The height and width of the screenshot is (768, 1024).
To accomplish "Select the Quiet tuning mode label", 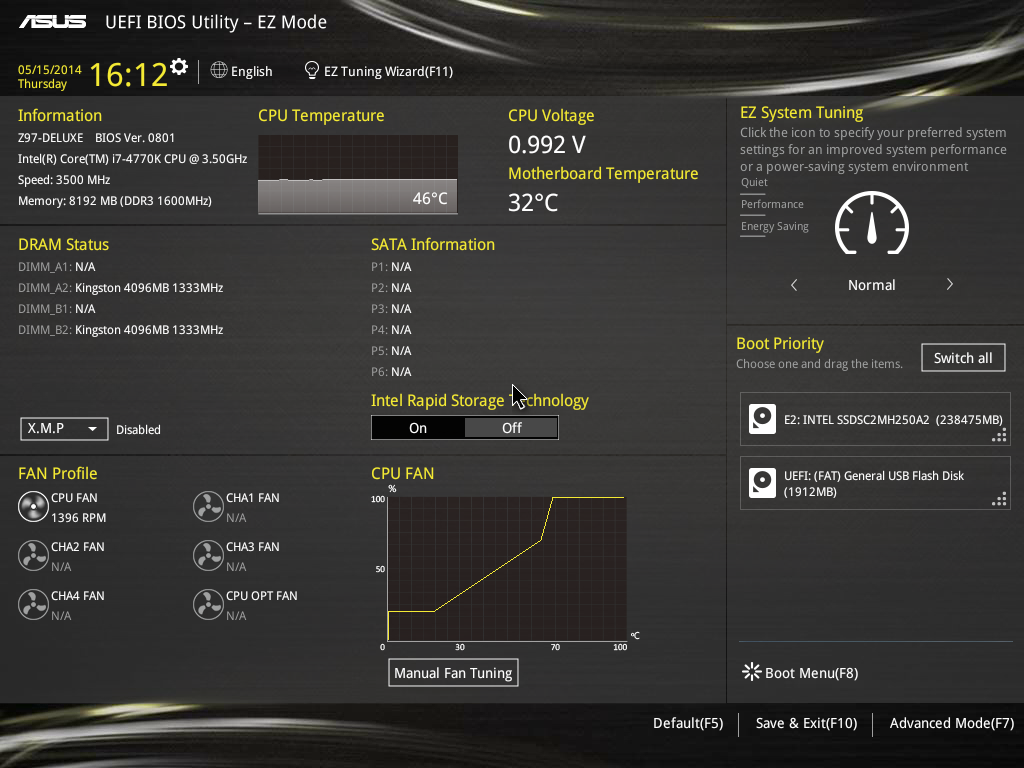I will pos(754,182).
